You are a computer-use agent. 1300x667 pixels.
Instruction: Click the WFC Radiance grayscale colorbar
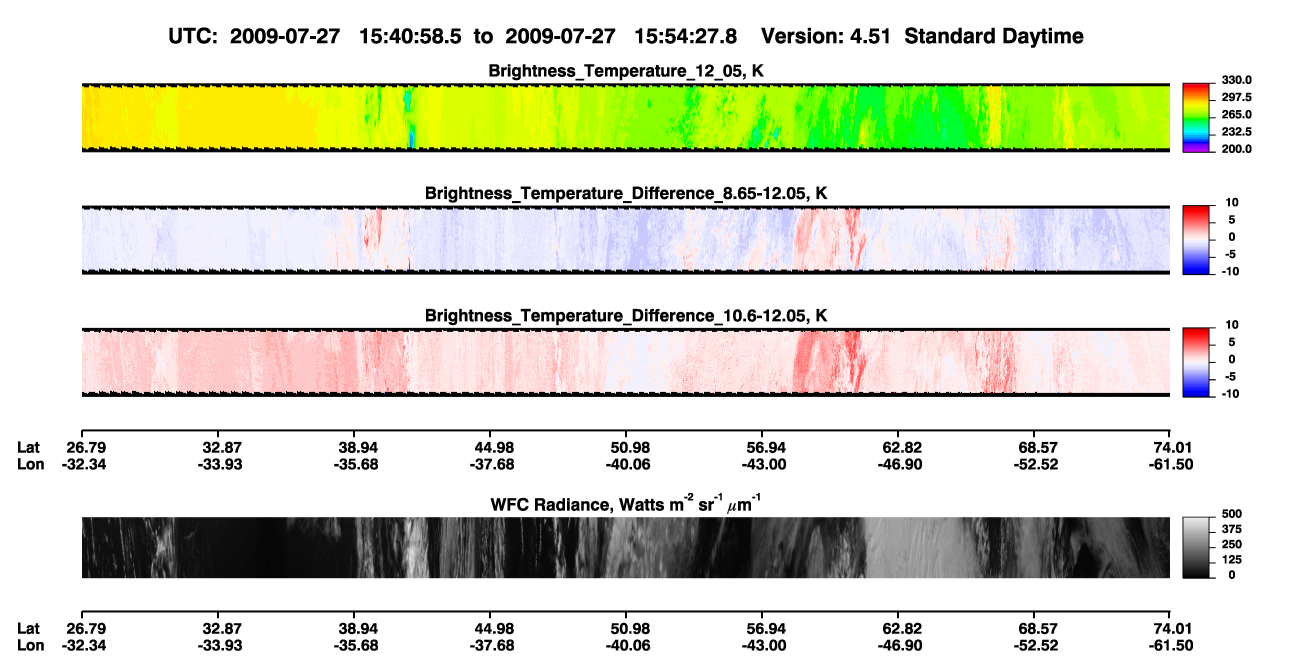1197,547
